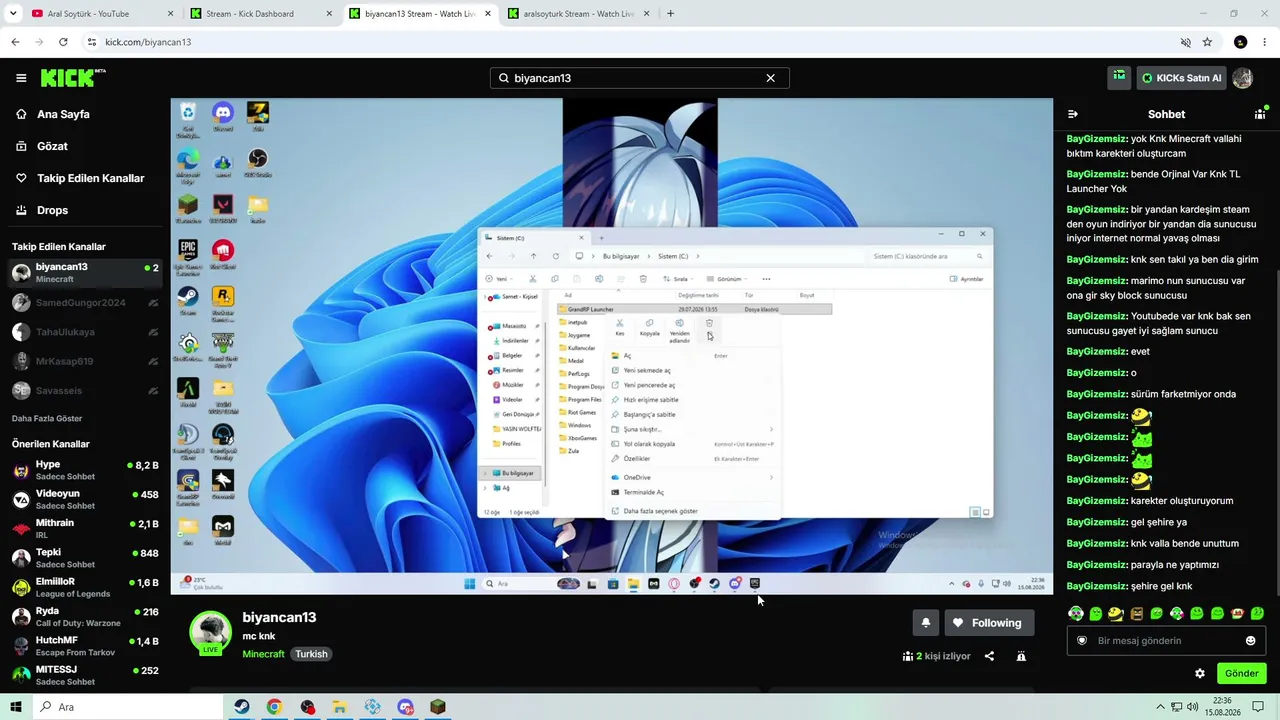Screen dimensions: 1280x720
Task: Report the stream with siren icon
Action: tap(1021, 656)
